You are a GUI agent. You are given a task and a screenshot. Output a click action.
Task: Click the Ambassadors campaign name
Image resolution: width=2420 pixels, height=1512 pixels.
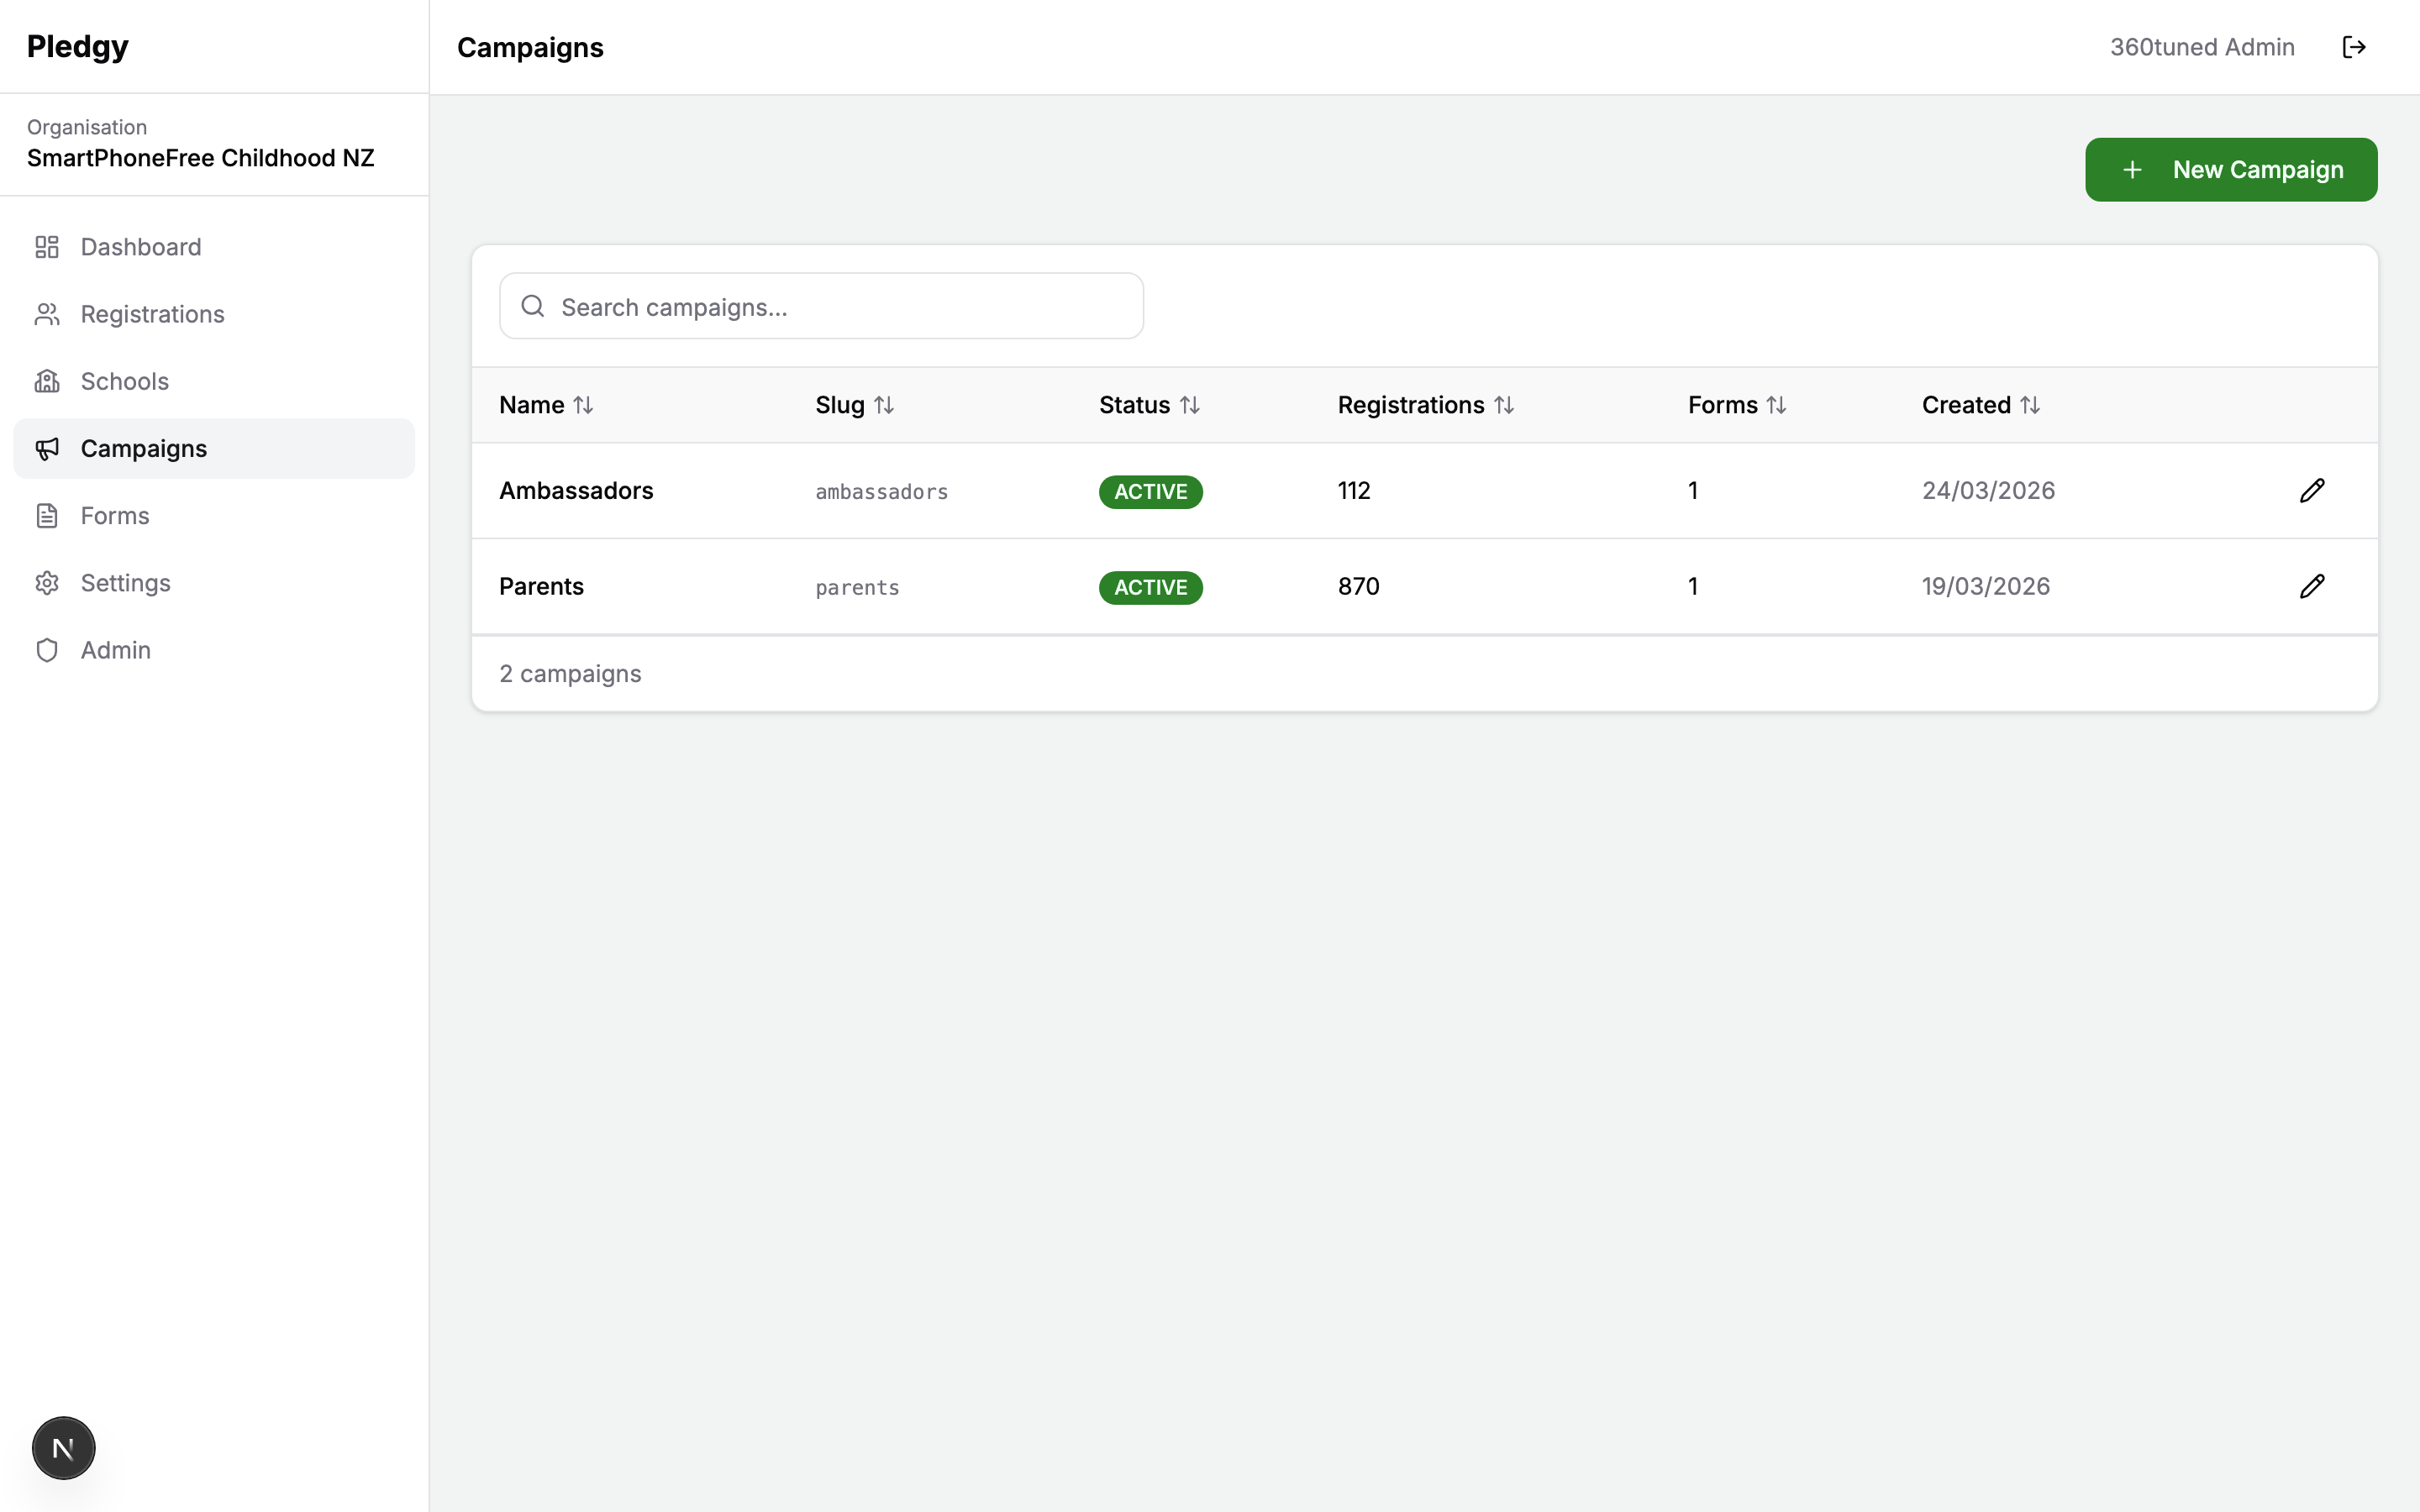(x=576, y=490)
